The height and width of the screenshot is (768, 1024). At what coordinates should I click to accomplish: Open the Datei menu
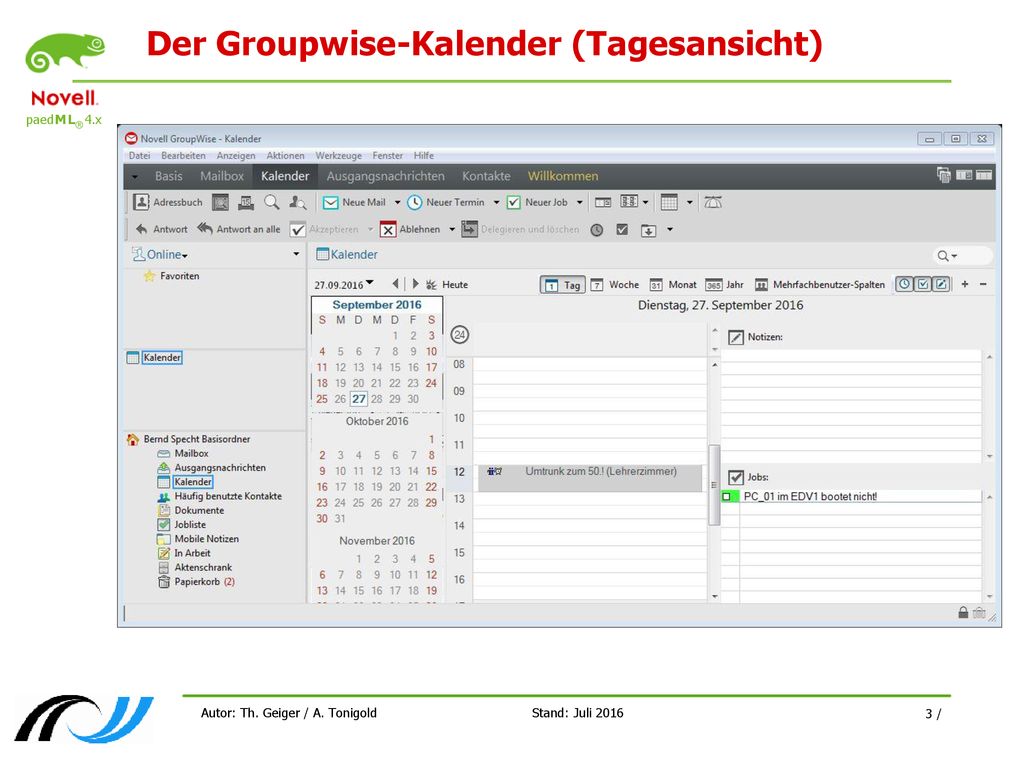139,155
